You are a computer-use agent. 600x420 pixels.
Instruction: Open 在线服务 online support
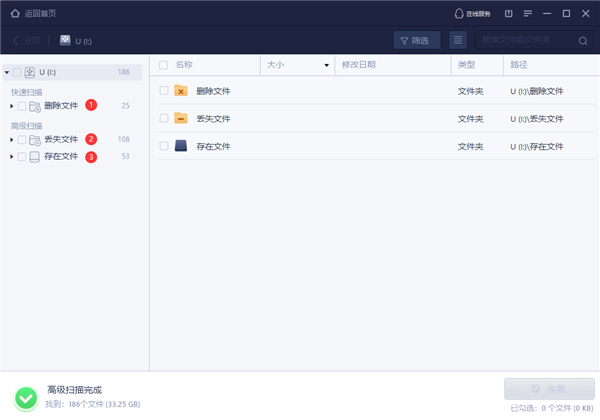click(x=472, y=14)
